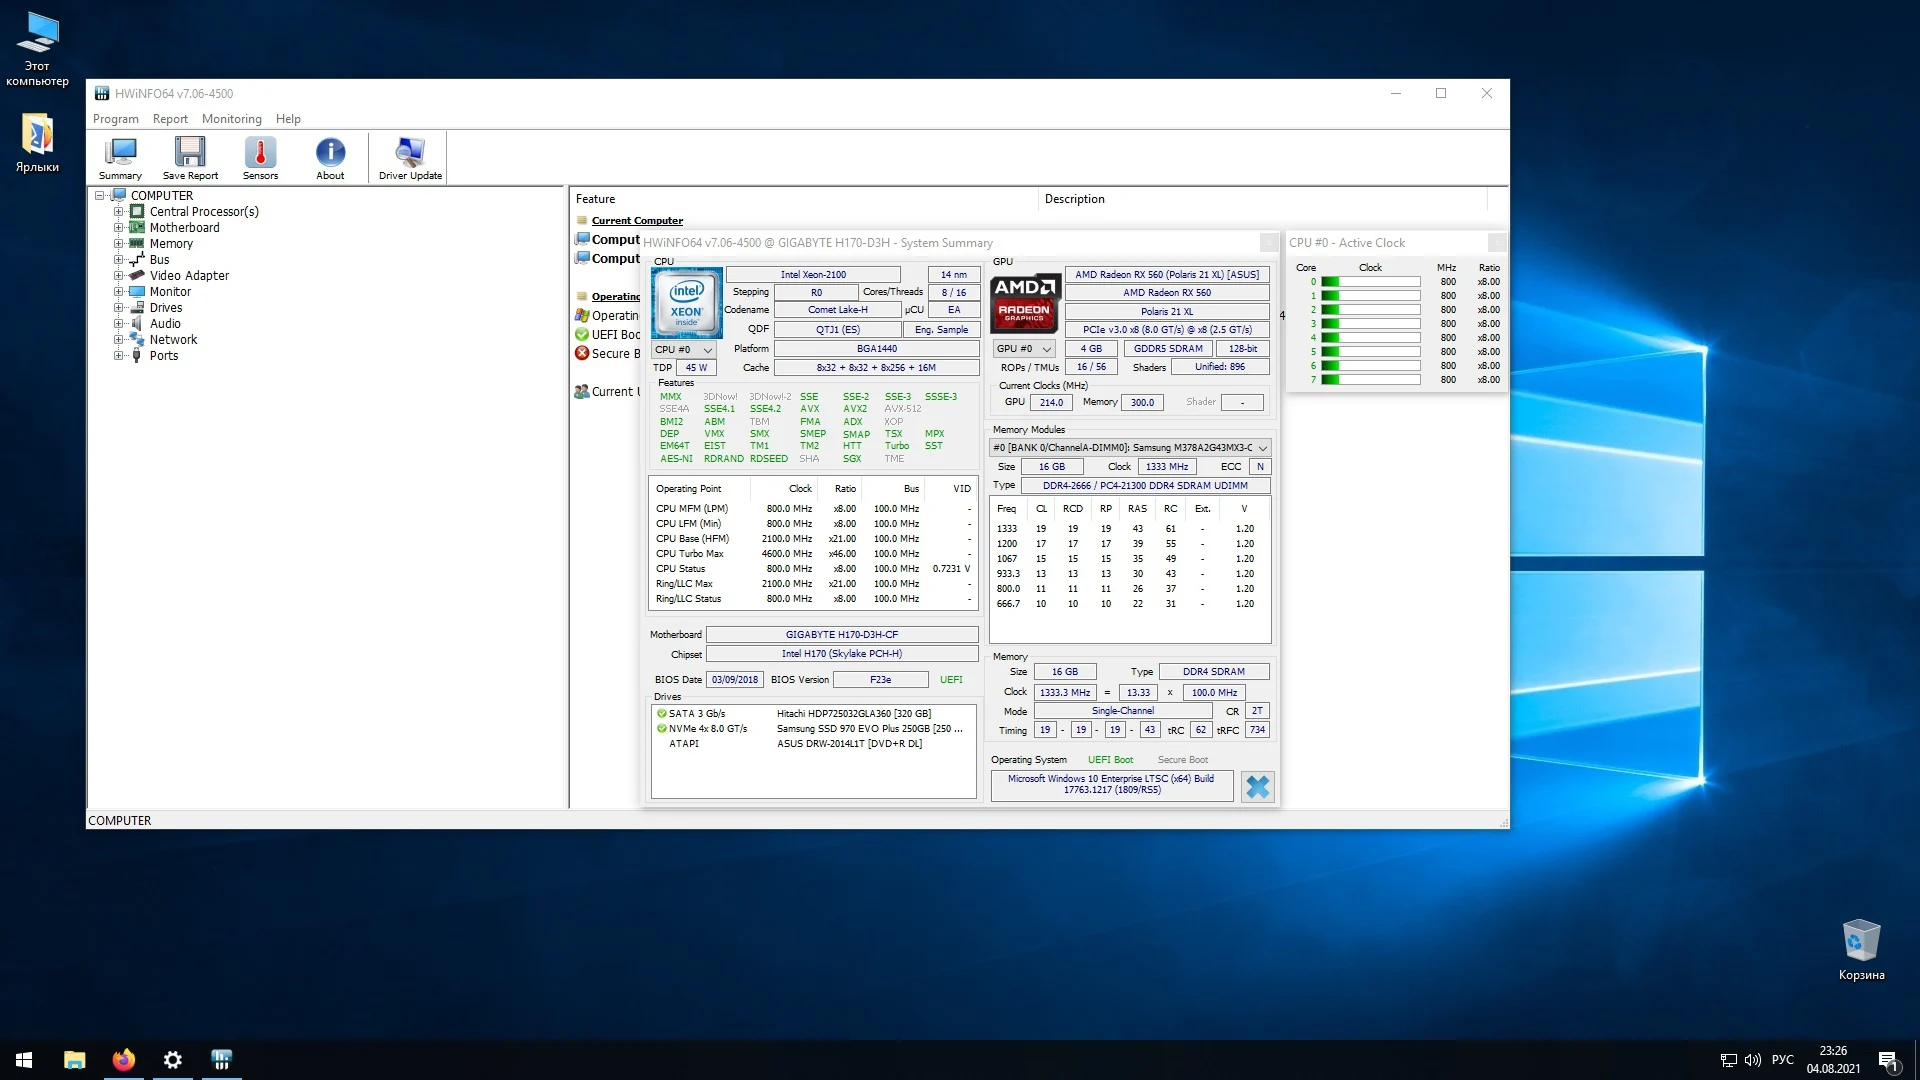
Task: Click the Description column header
Action: tap(1263, 199)
